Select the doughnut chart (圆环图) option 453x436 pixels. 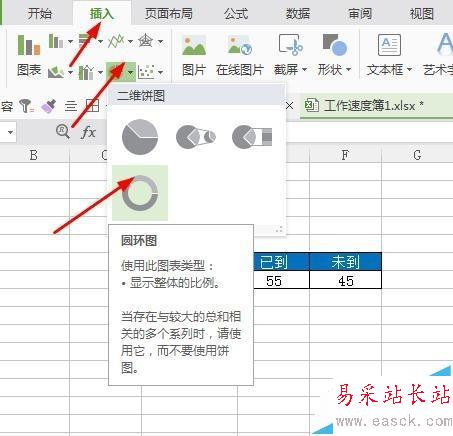(x=140, y=193)
